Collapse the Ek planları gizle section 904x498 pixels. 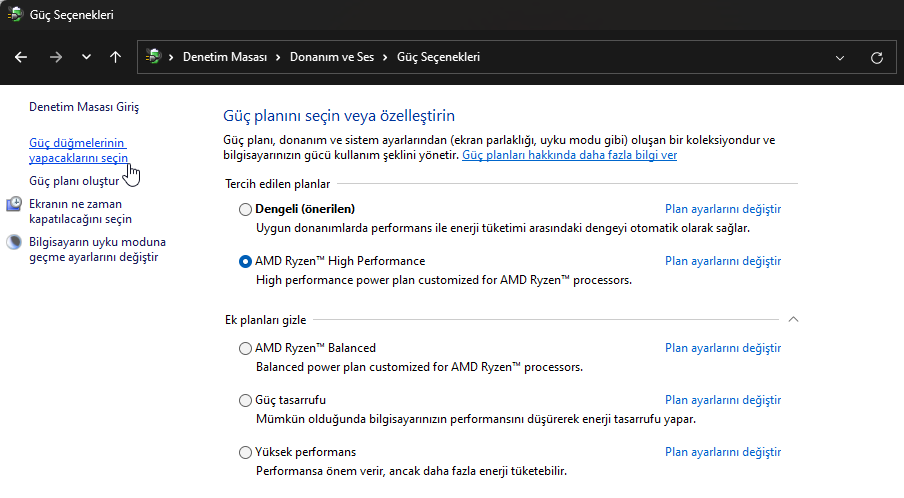(793, 319)
